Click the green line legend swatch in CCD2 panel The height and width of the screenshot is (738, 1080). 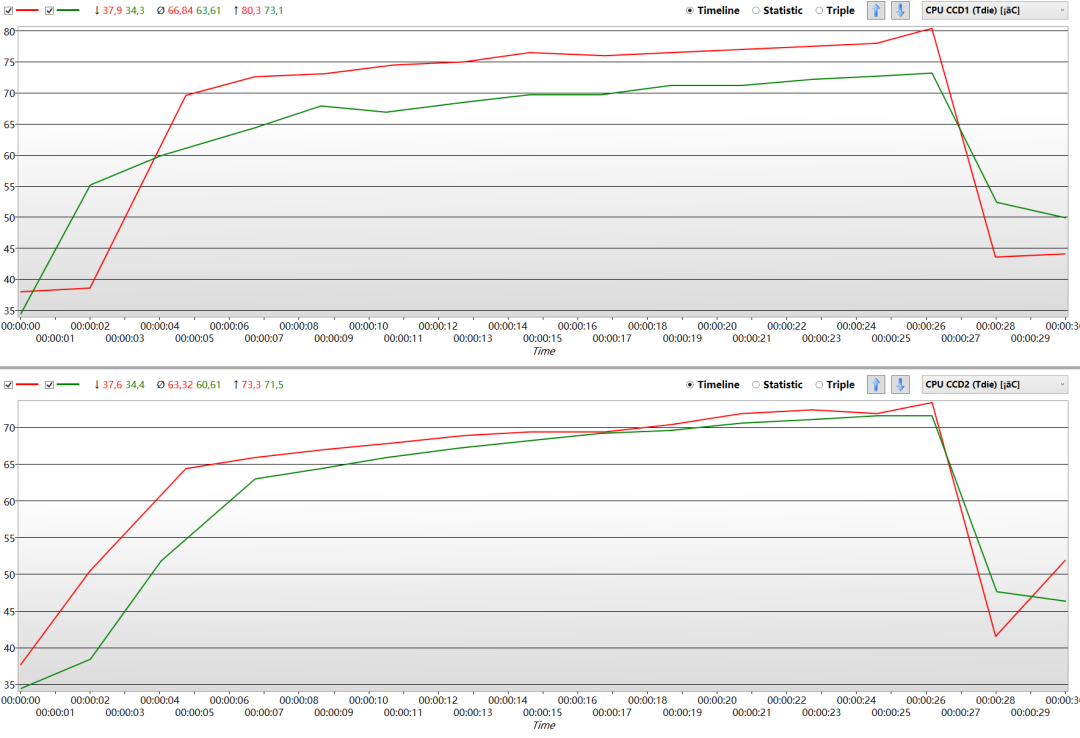69,384
